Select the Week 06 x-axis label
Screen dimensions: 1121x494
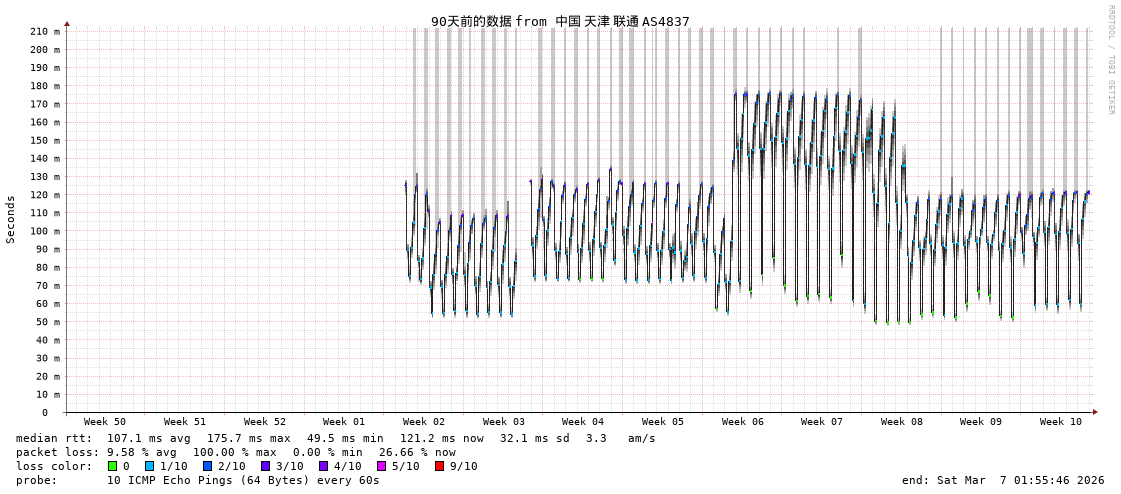(x=742, y=422)
